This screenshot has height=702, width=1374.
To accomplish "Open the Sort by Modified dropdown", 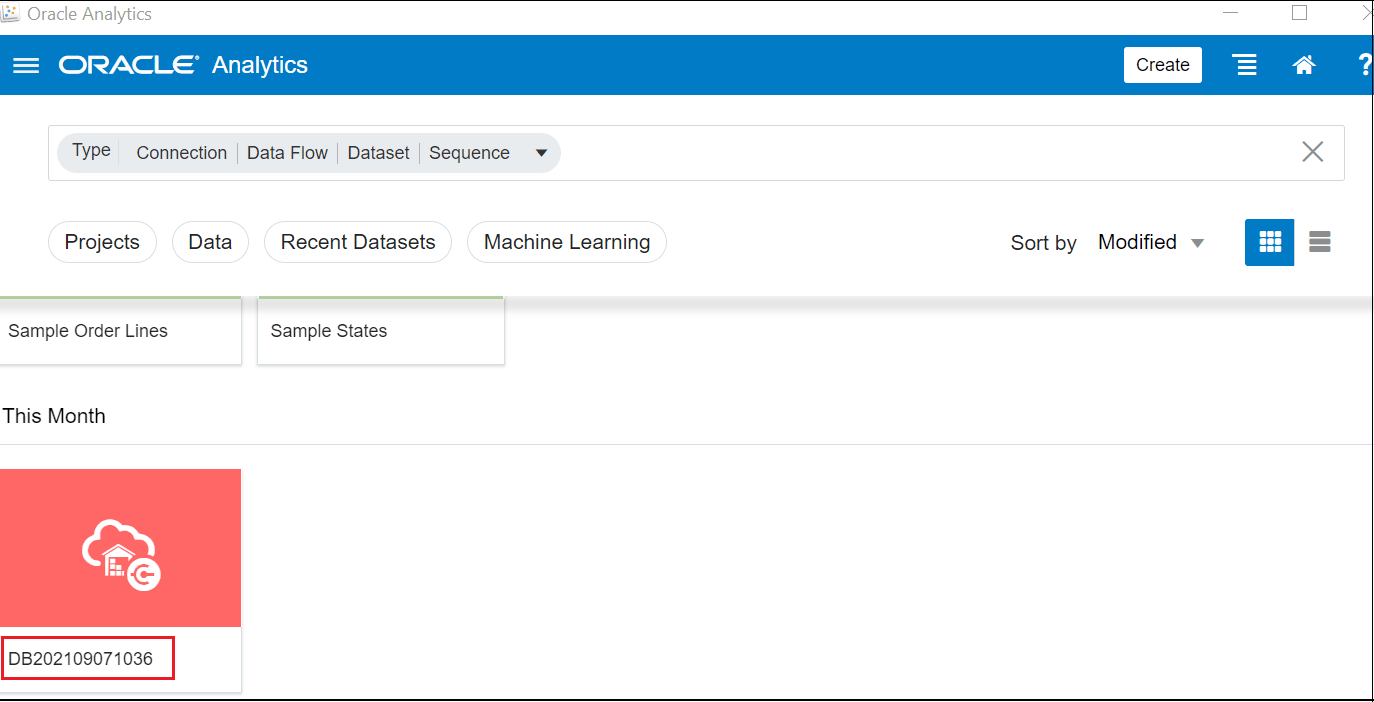I will 1150,242.
